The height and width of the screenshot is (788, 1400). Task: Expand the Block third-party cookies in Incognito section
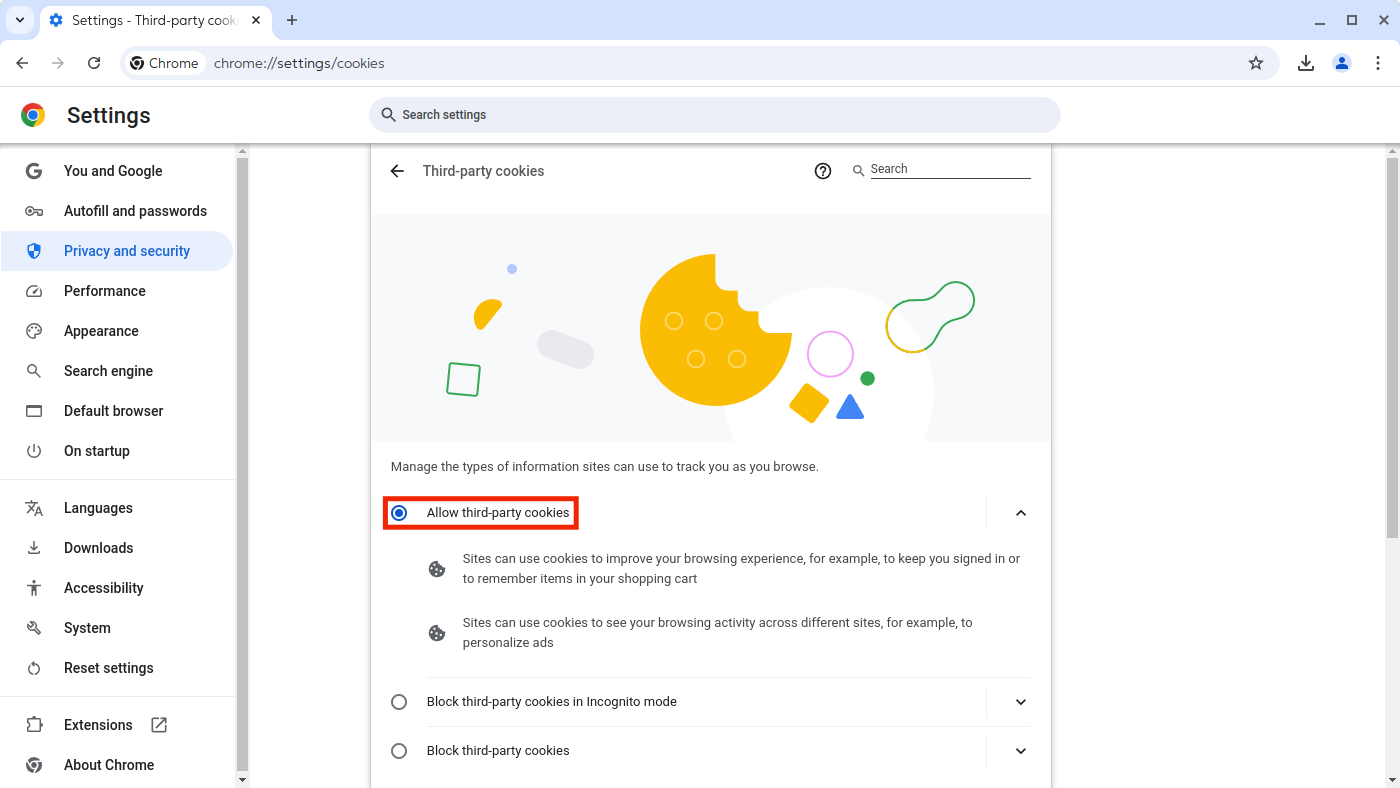point(1020,702)
